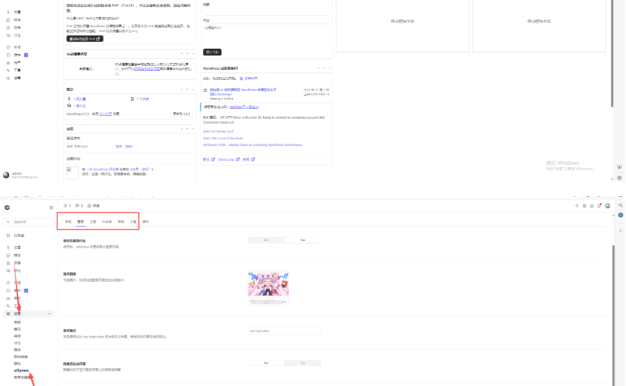
Task: Open Appearance in the upper dashboard sidebar
Action: point(17,47)
